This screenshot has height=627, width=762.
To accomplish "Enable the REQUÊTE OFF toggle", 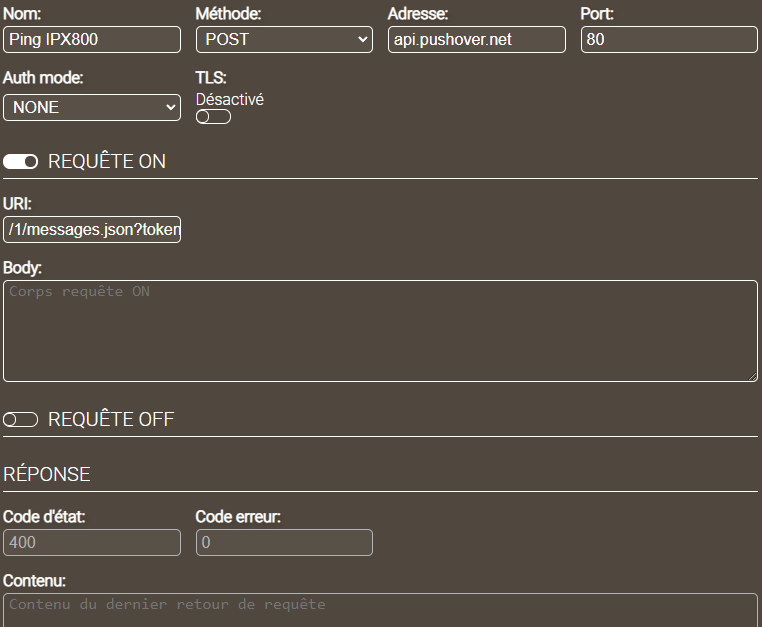I will (x=21, y=420).
